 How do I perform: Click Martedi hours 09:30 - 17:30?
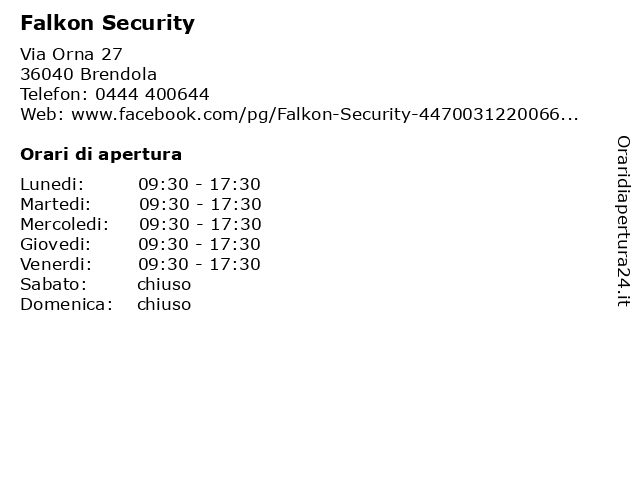coord(200,204)
